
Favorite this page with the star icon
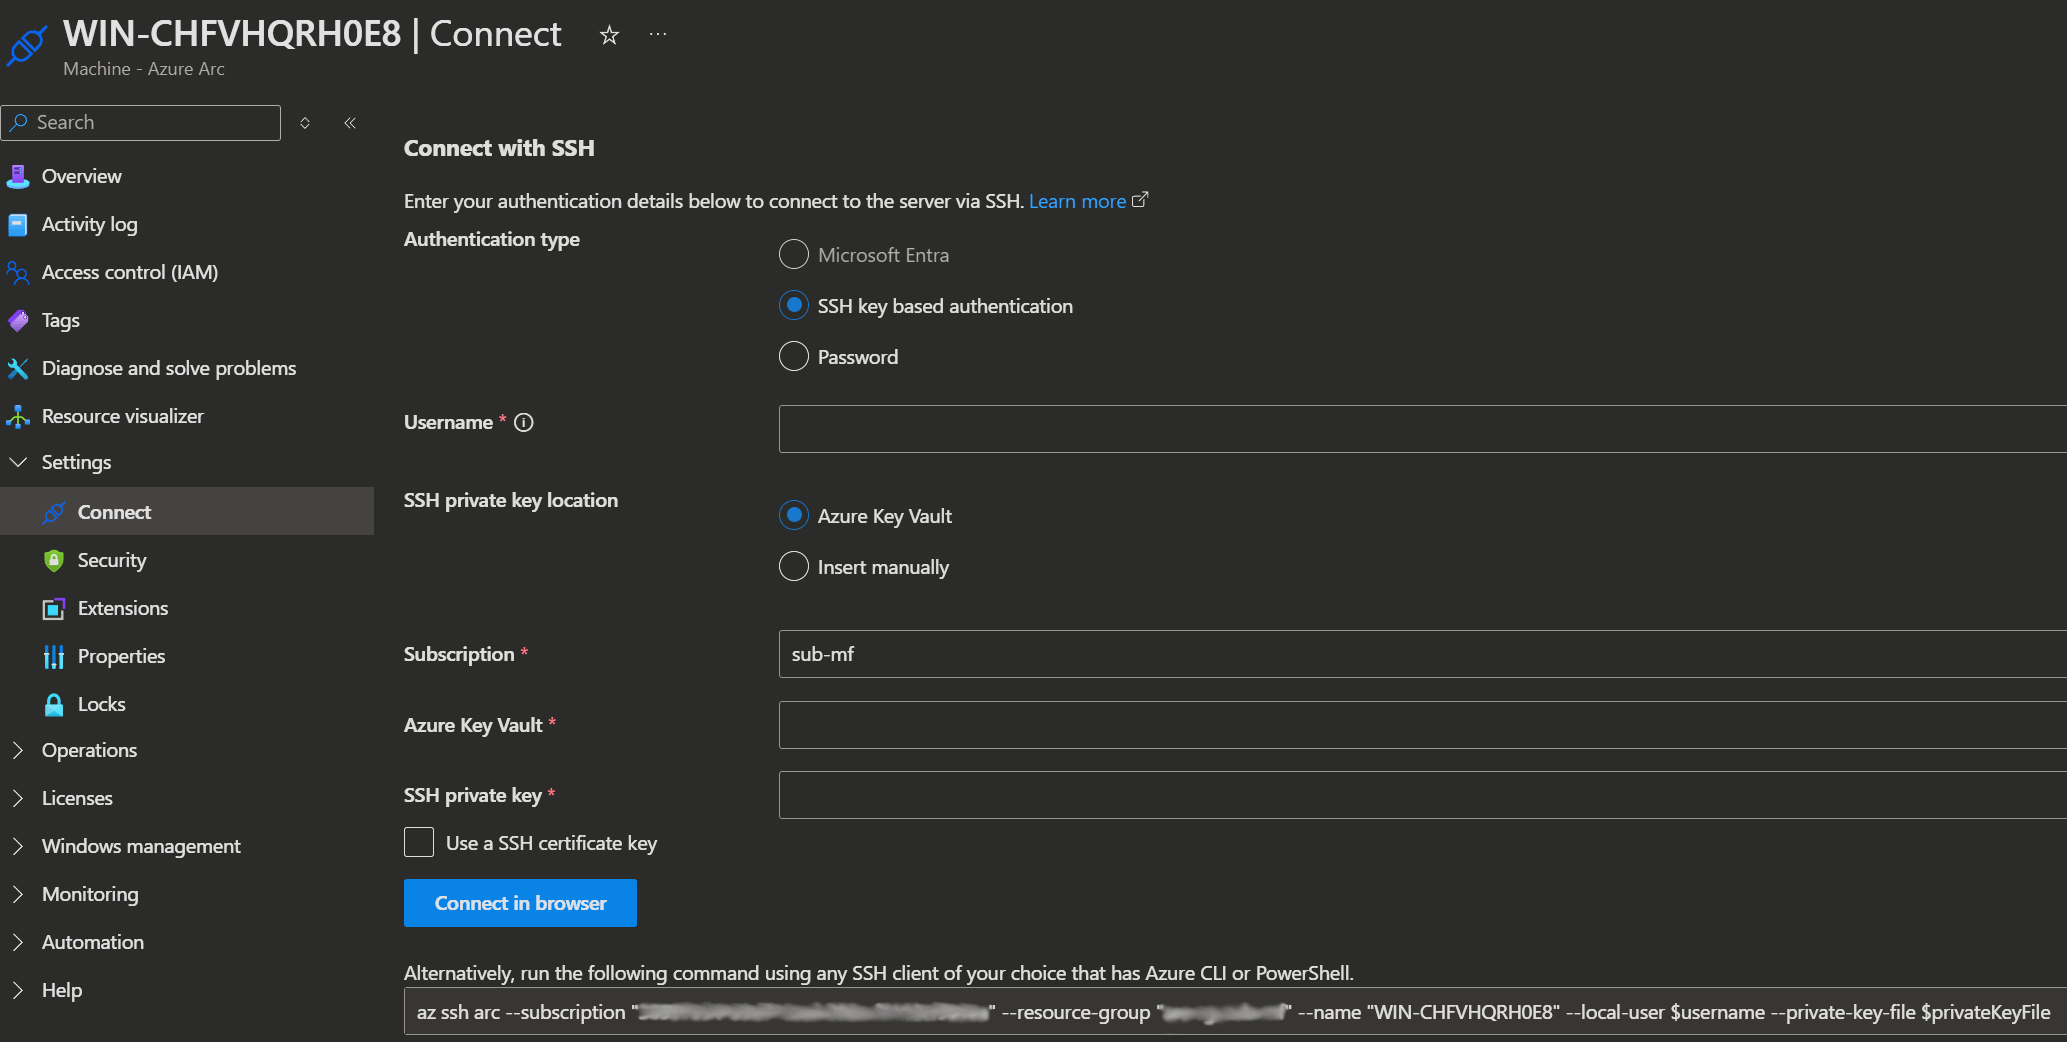click(609, 36)
